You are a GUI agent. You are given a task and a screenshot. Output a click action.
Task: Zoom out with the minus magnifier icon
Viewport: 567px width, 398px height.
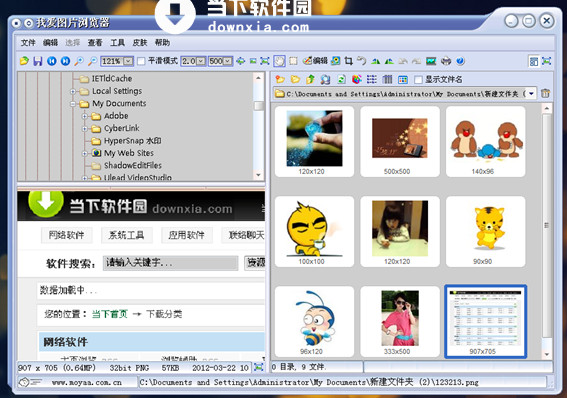93,61
